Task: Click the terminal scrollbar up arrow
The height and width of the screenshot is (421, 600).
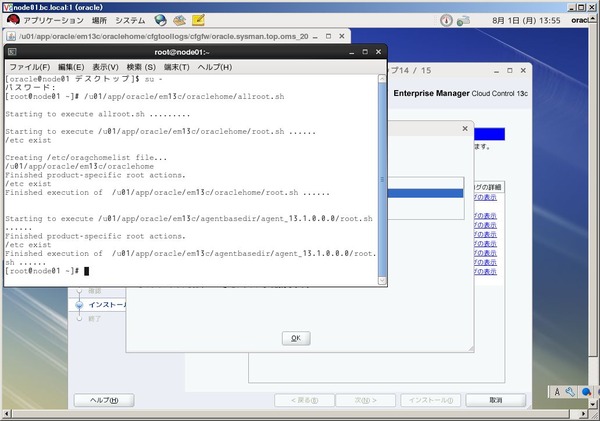Action: point(382,78)
